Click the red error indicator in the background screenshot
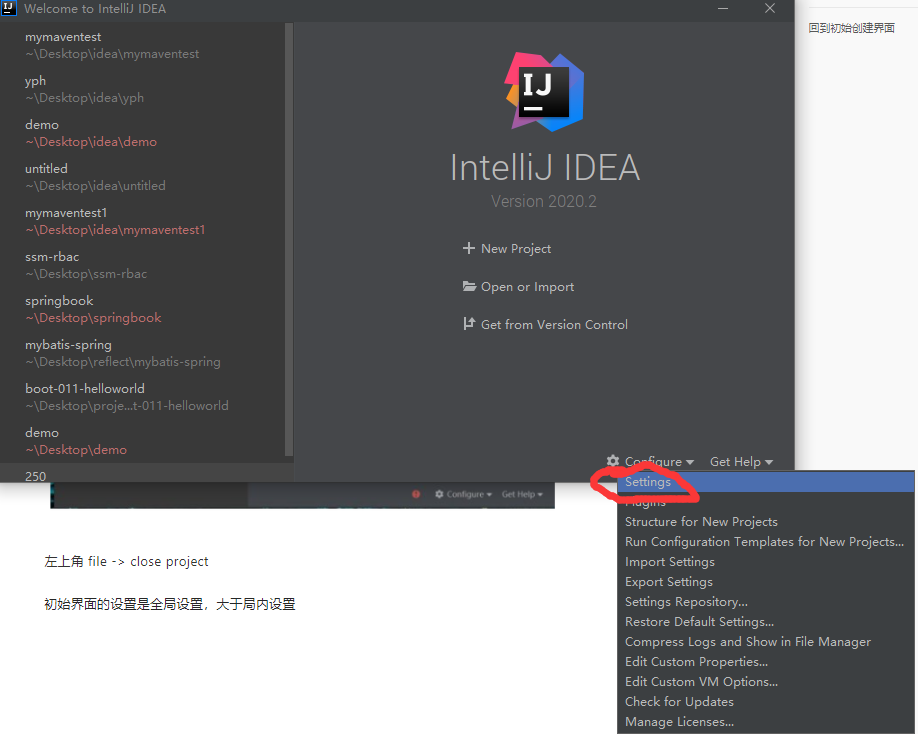The height and width of the screenshot is (734, 918). click(416, 494)
